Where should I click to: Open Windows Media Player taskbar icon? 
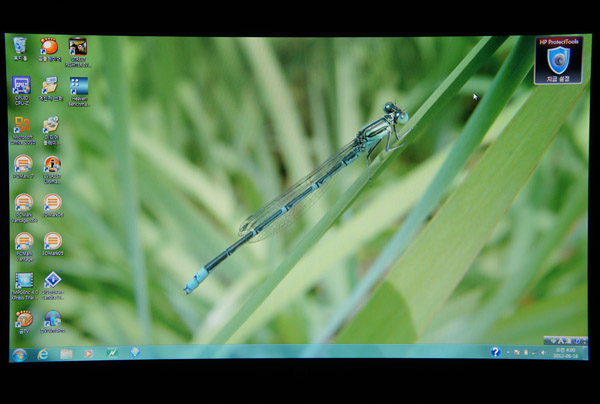pos(89,354)
